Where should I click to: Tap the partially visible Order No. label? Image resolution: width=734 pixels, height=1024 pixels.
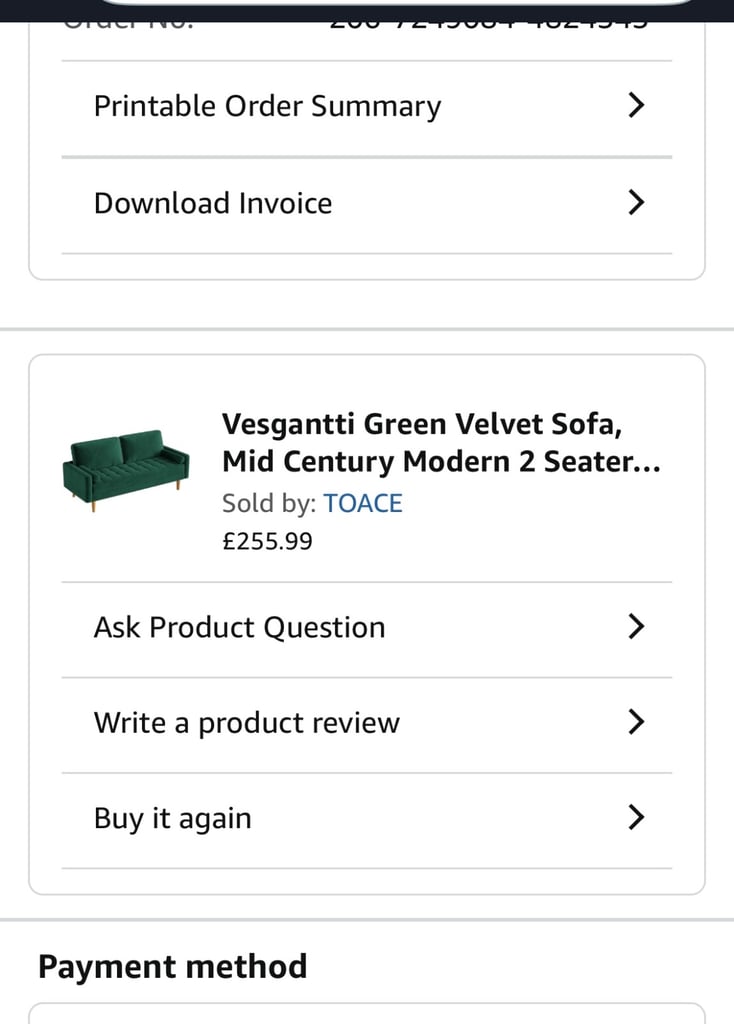[128, 26]
